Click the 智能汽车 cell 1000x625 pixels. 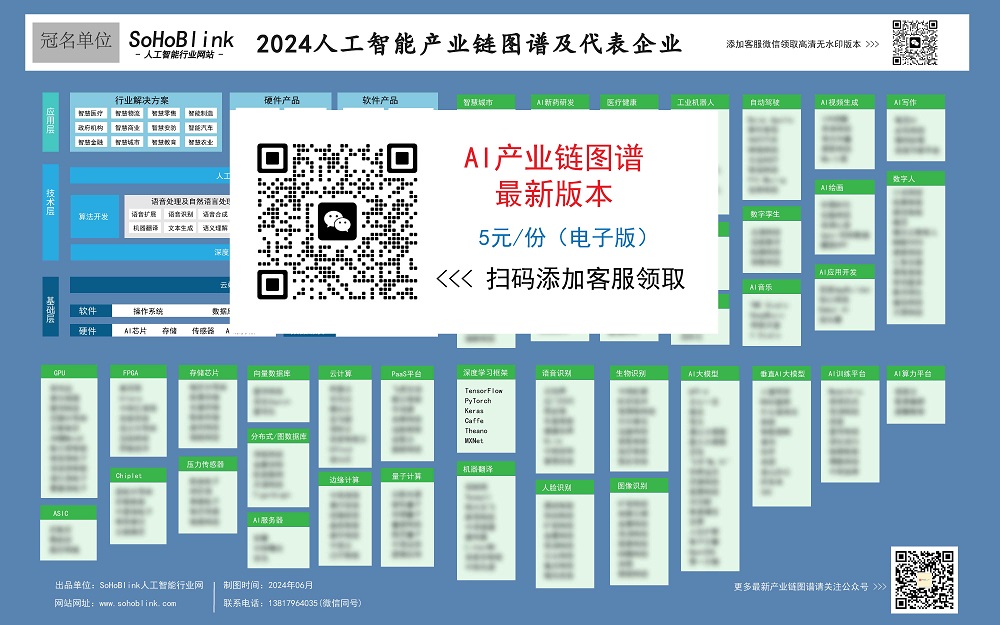pos(201,128)
